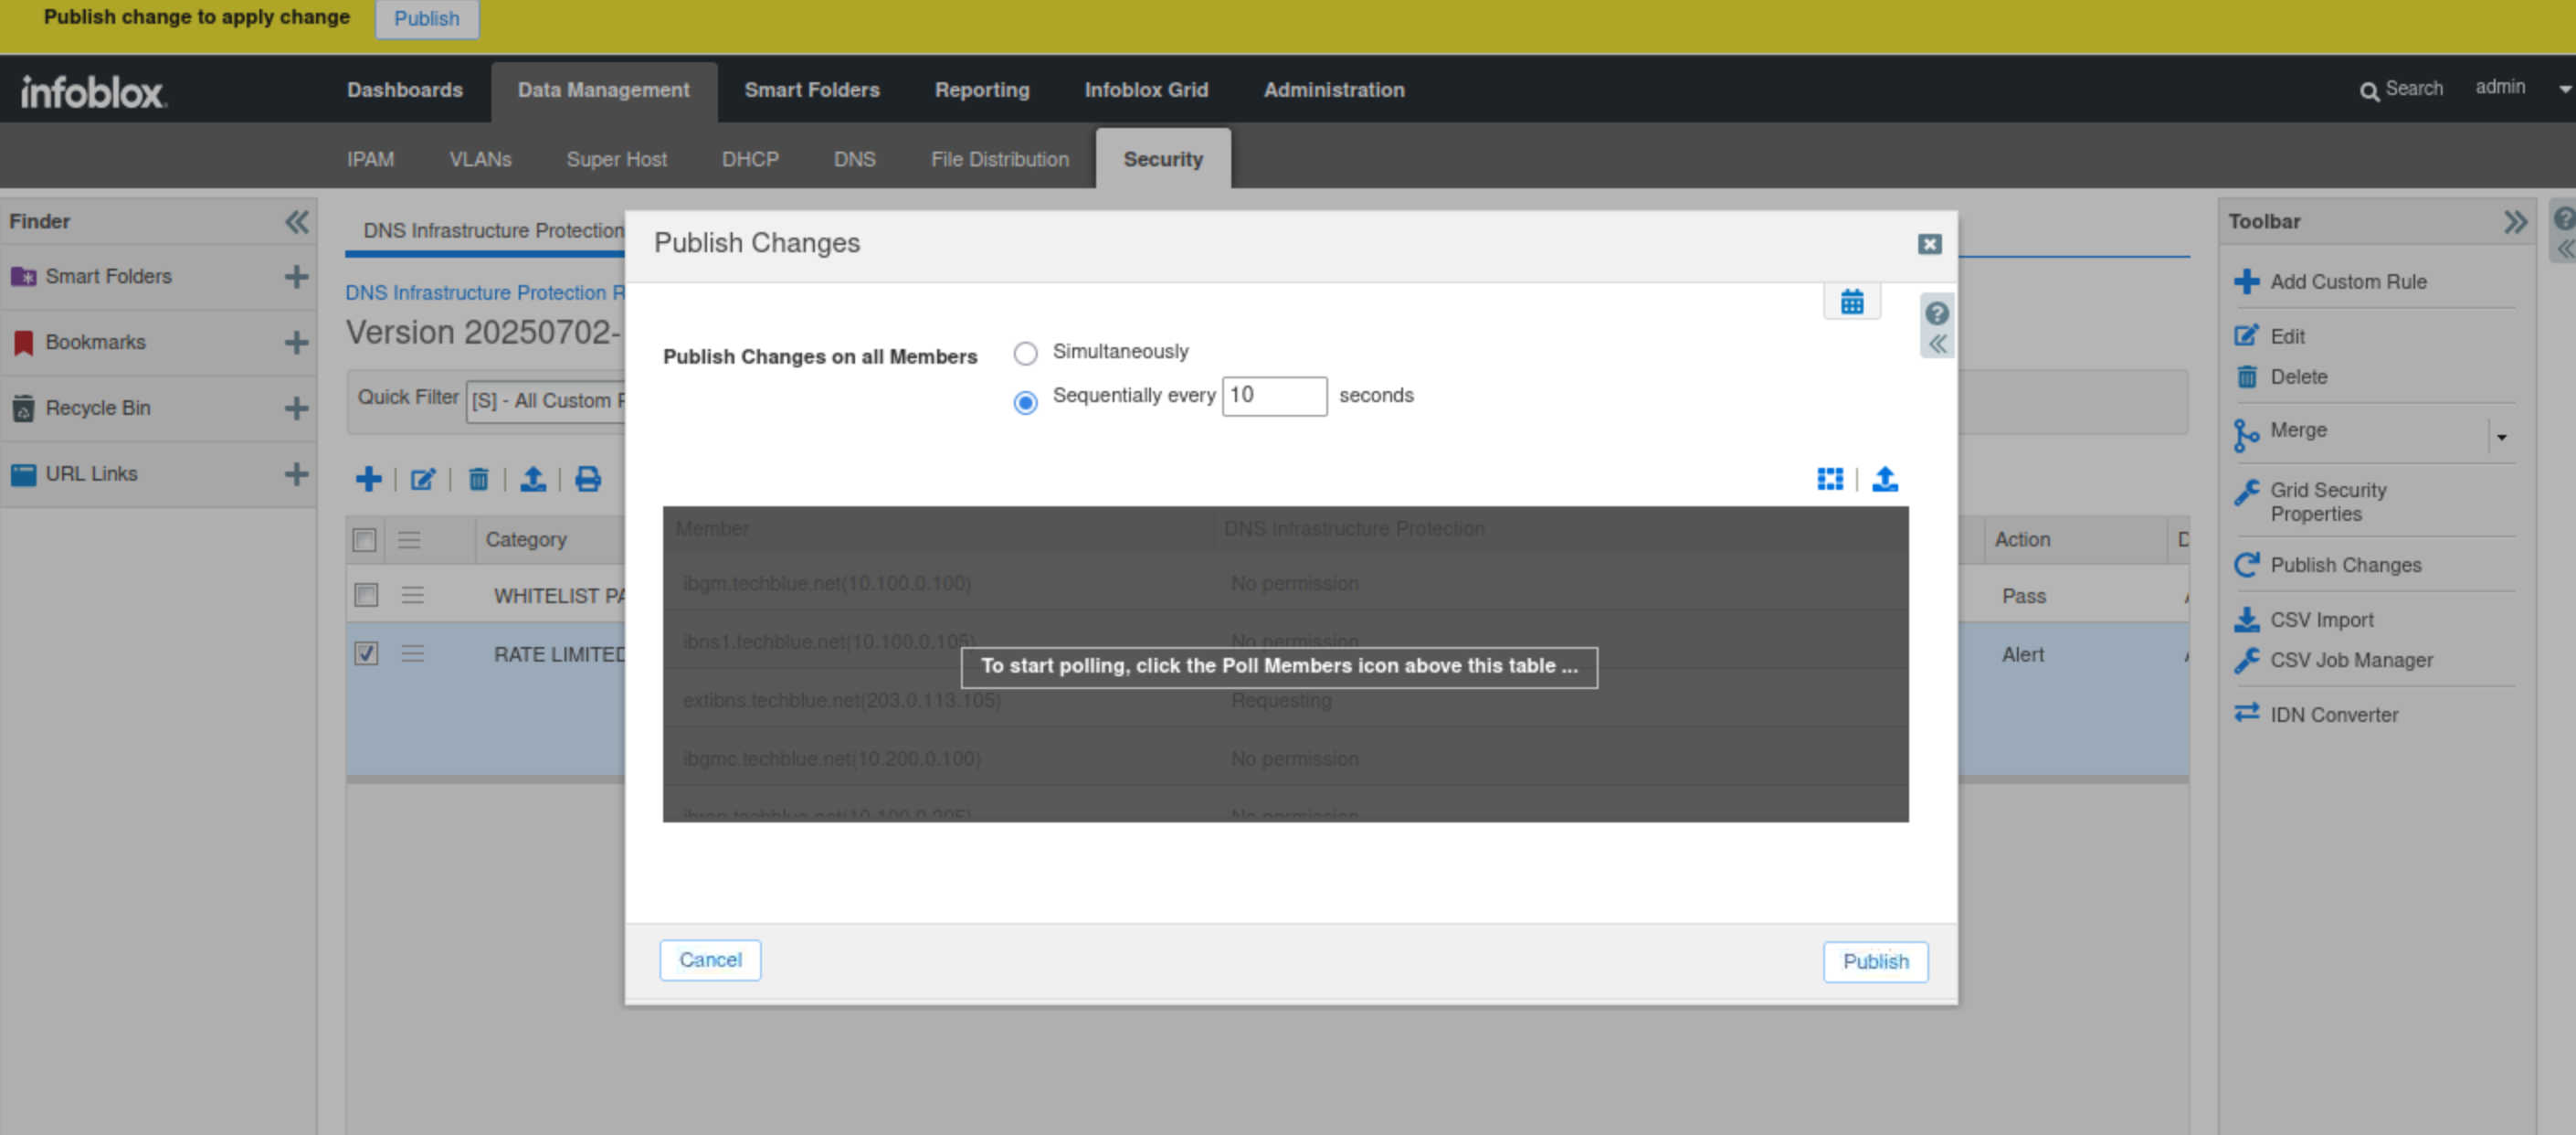Click Publish button in the yellow banner
The height and width of the screenshot is (1135, 2576).
(427, 19)
